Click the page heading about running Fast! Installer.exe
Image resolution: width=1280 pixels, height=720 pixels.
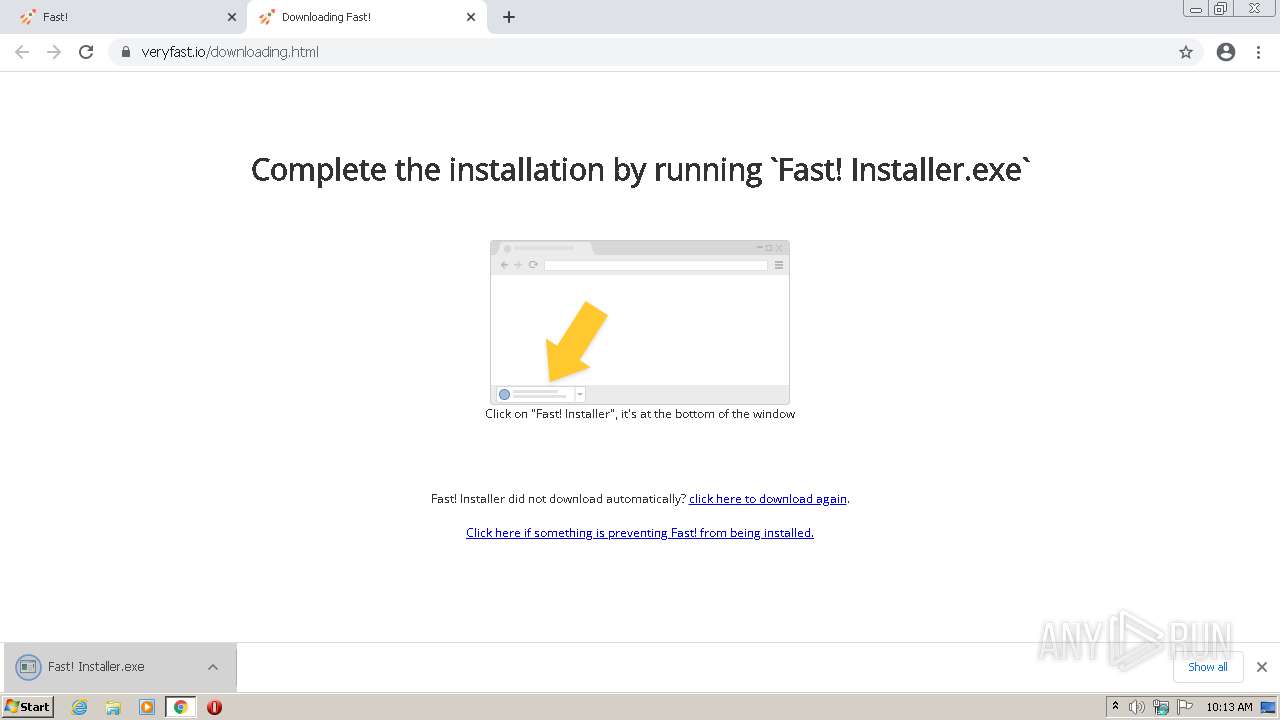pos(640,170)
